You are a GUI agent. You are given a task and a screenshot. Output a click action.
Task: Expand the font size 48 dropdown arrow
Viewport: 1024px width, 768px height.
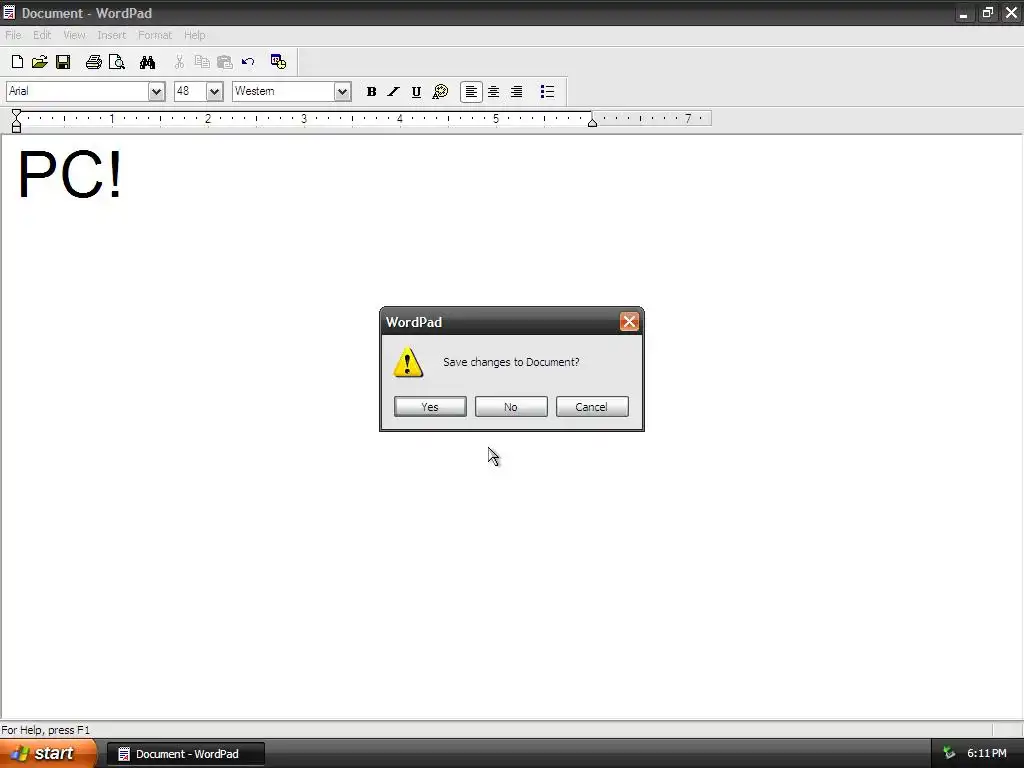click(214, 91)
